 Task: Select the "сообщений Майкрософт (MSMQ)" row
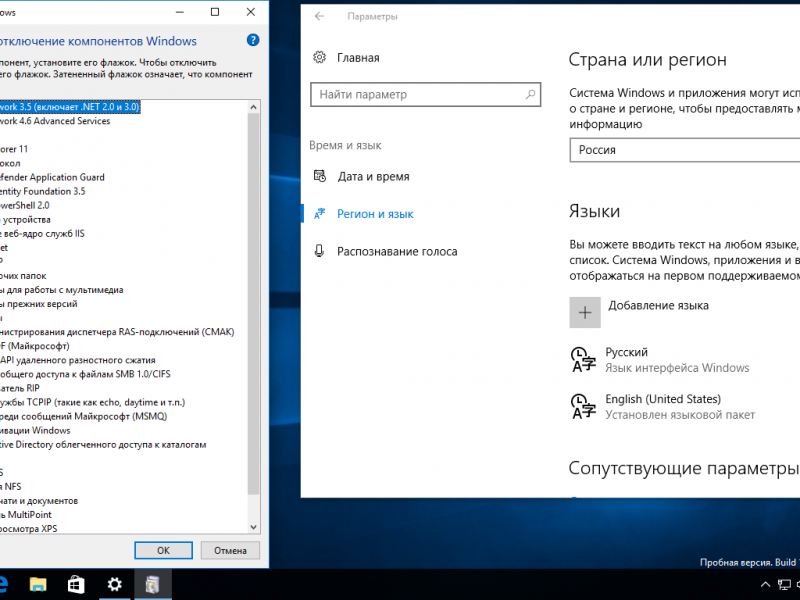[84, 416]
